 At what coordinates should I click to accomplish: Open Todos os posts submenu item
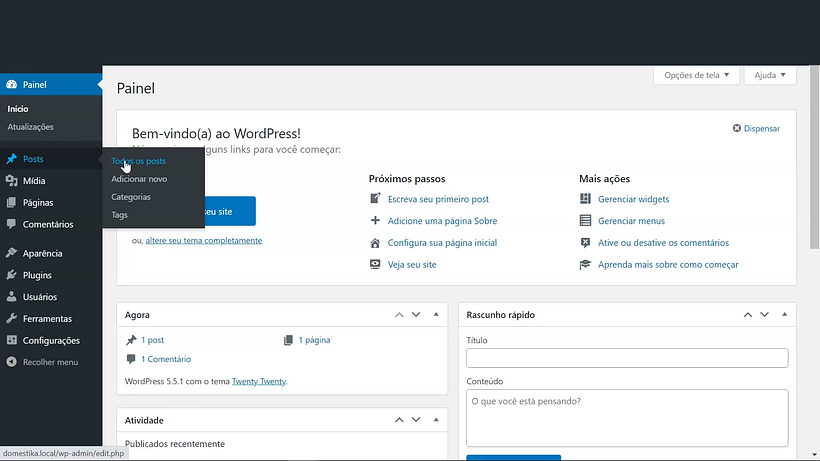pos(138,161)
